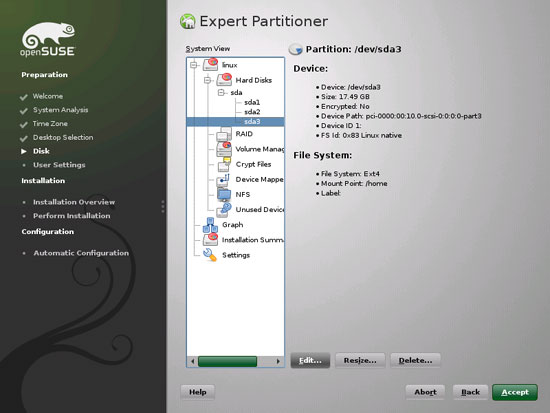Click the Automatic Configuration step
550x413 pixels.
81,253
